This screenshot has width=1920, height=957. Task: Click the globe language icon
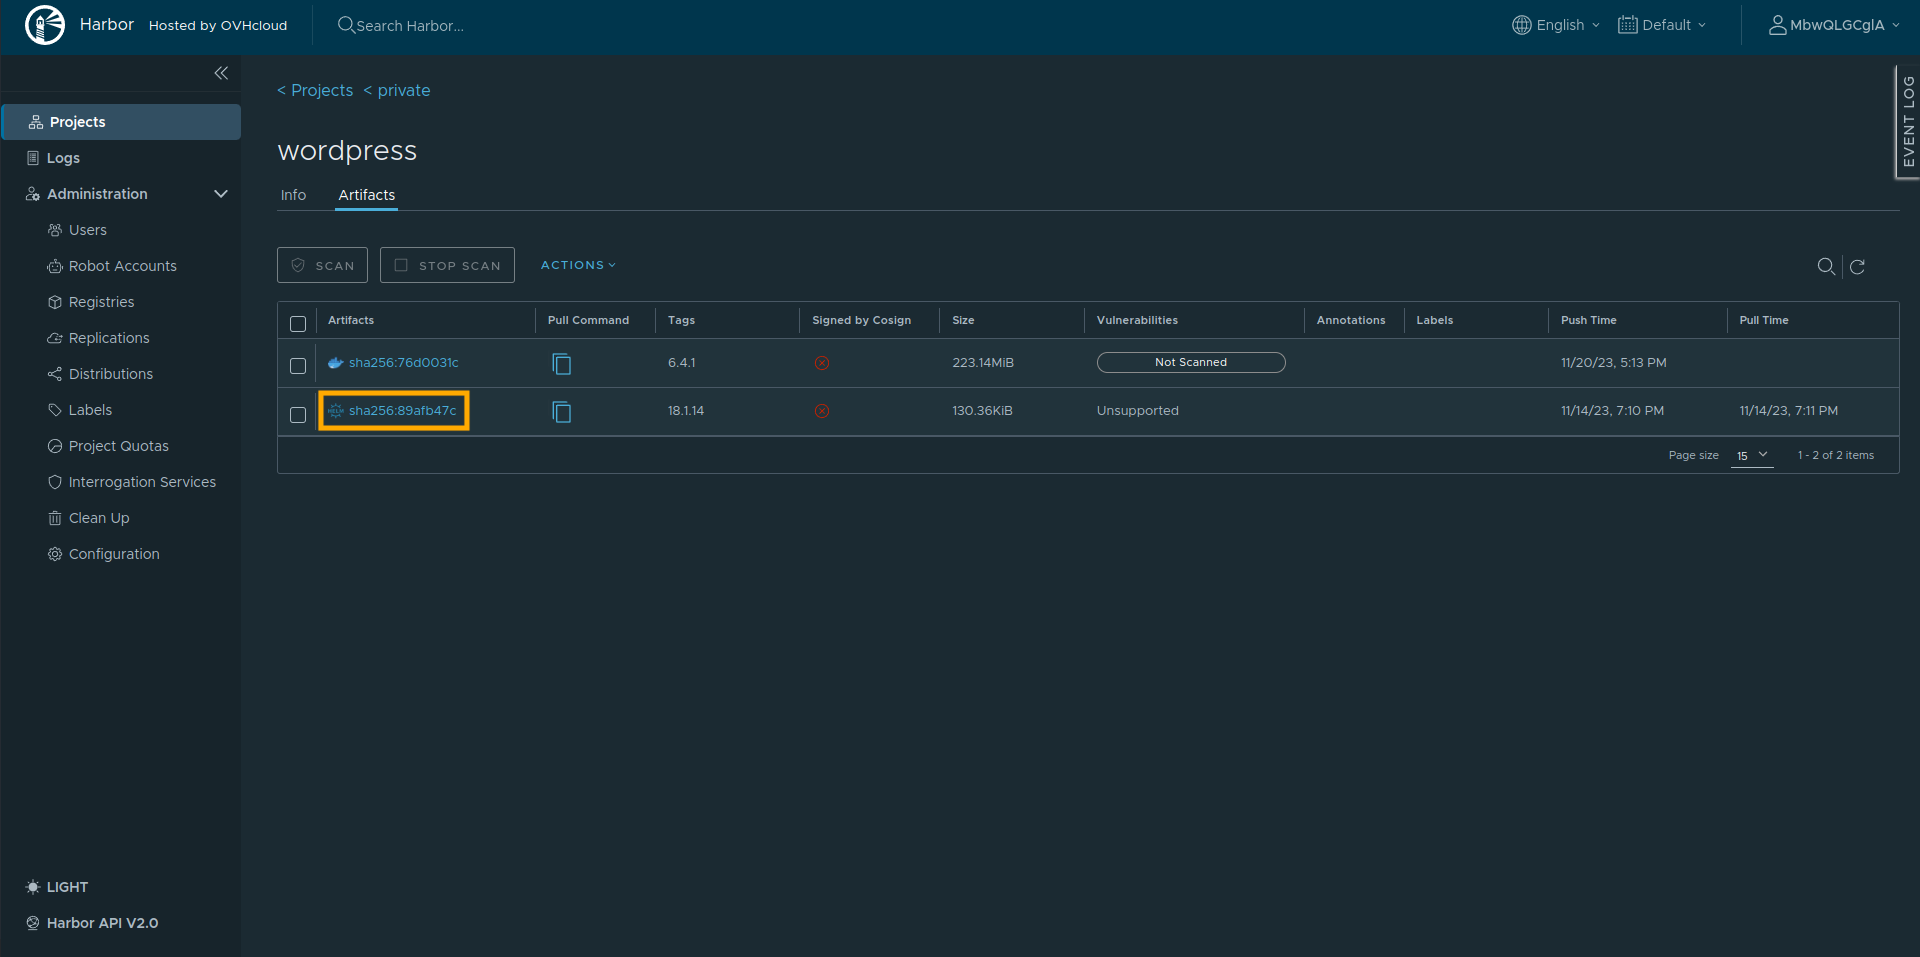[x=1521, y=25]
